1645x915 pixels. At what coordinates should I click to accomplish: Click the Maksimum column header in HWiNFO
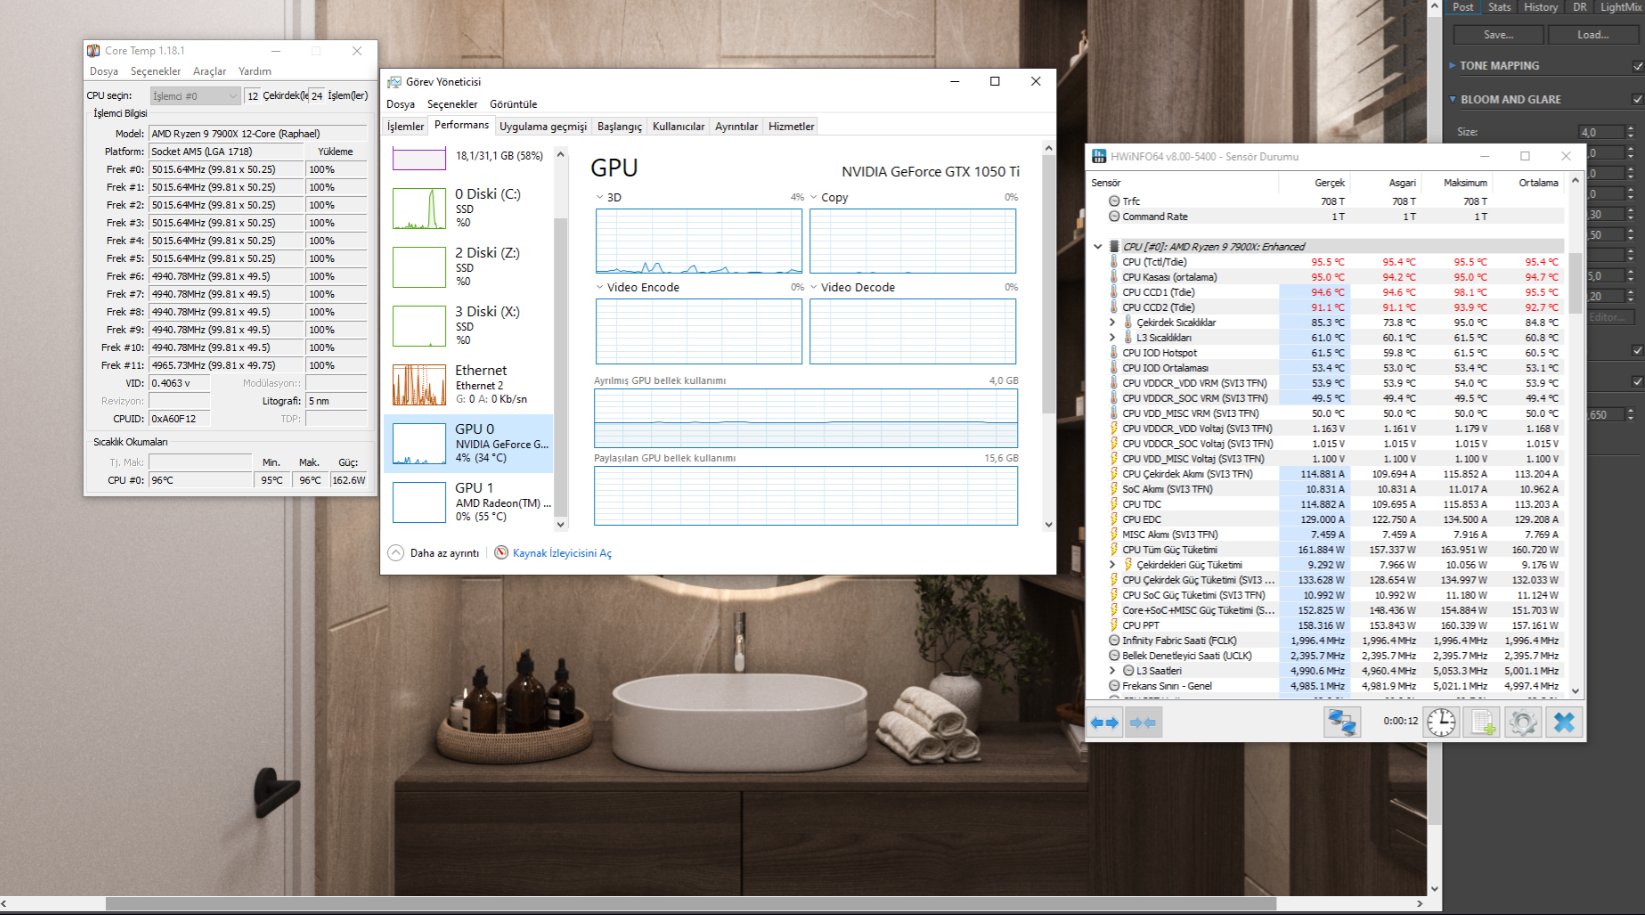[x=1465, y=183]
